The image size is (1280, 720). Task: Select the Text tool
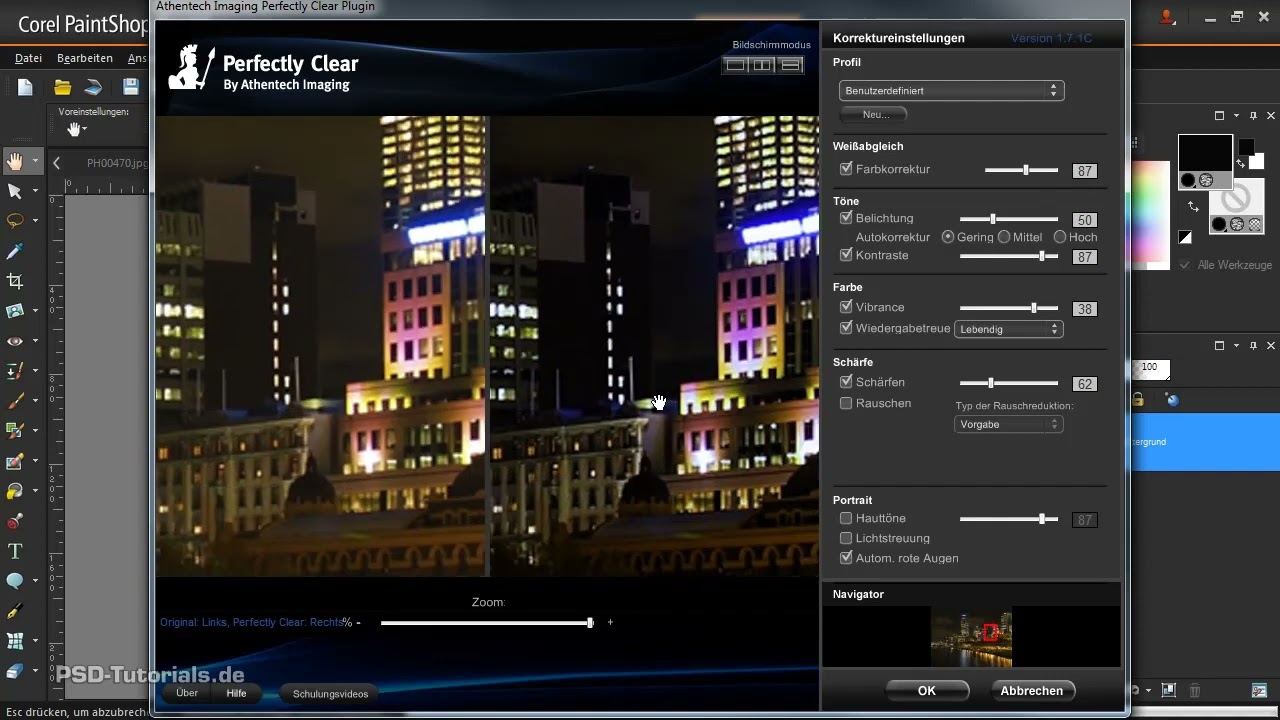pyautogui.click(x=15, y=551)
